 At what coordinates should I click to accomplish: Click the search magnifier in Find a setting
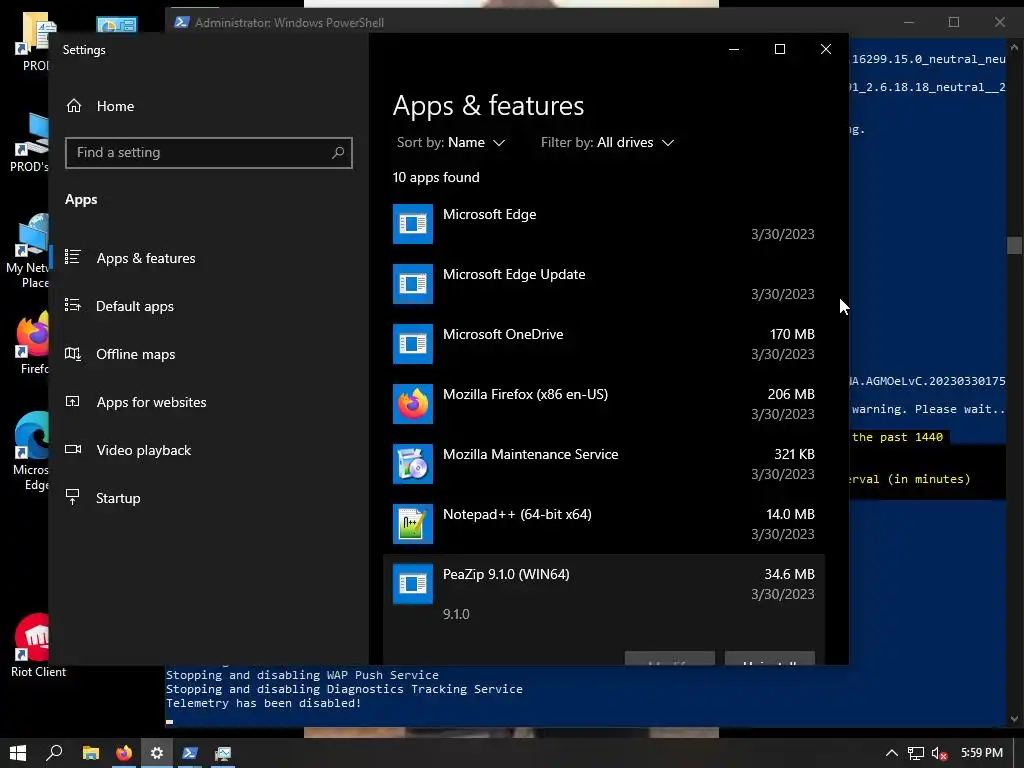pos(338,152)
